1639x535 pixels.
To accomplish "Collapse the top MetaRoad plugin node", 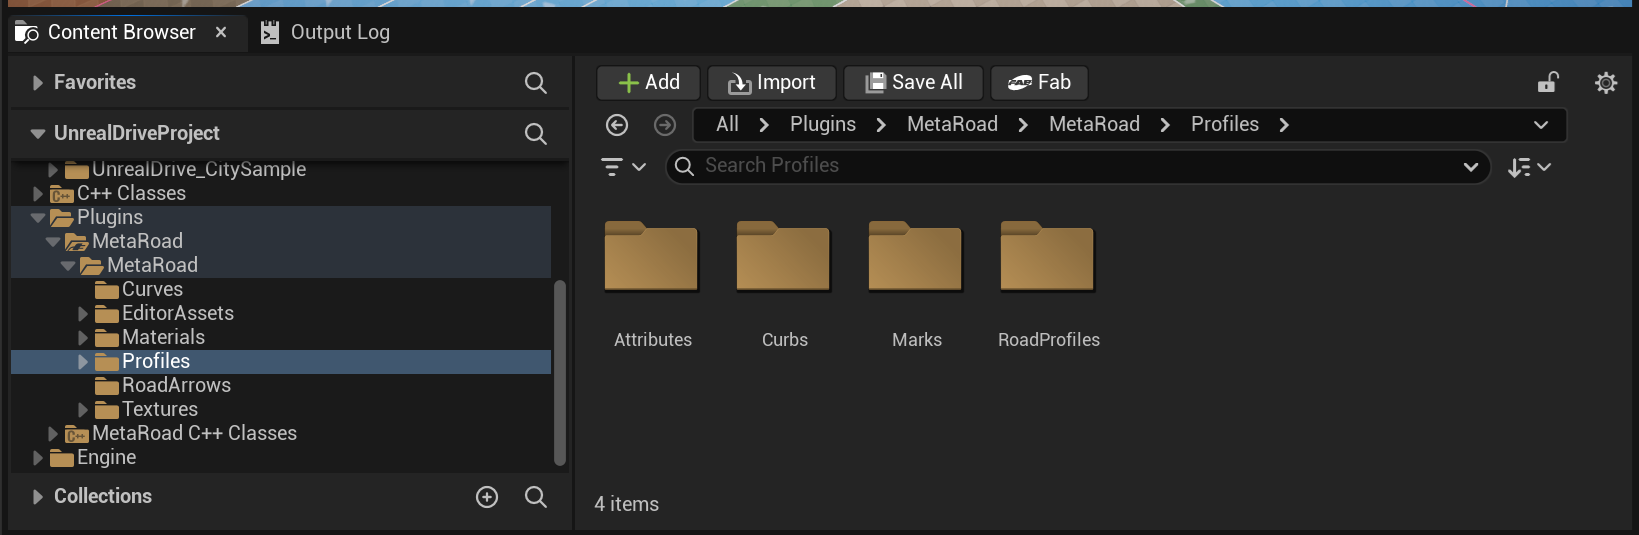I will [53, 242].
